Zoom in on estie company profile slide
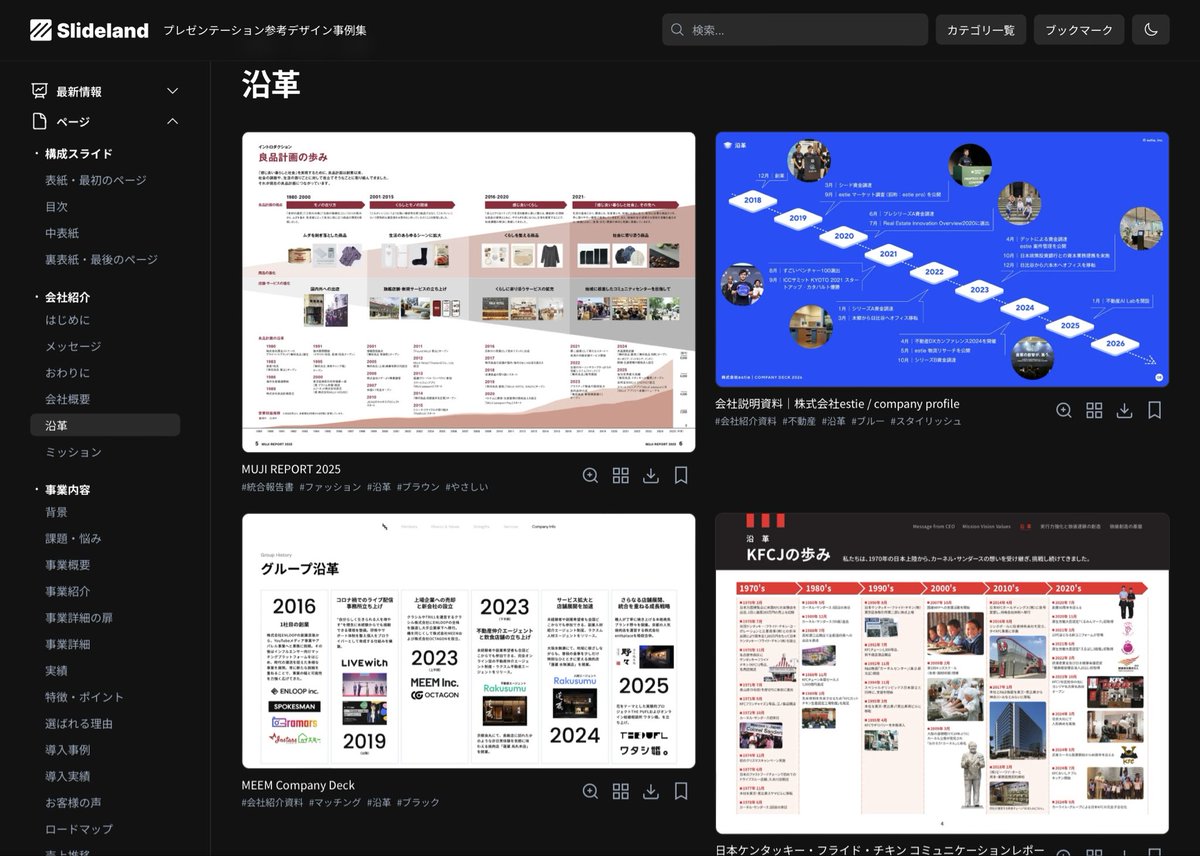This screenshot has width=1200, height=856. [1064, 411]
